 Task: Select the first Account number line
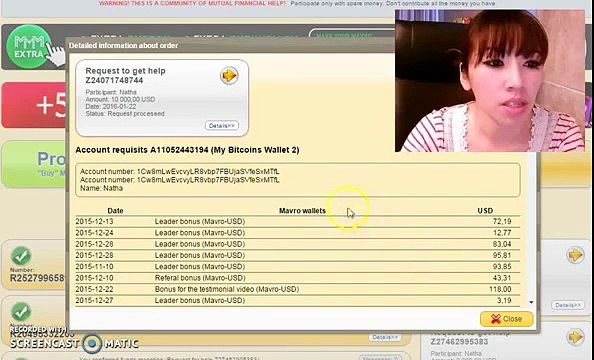[180, 172]
